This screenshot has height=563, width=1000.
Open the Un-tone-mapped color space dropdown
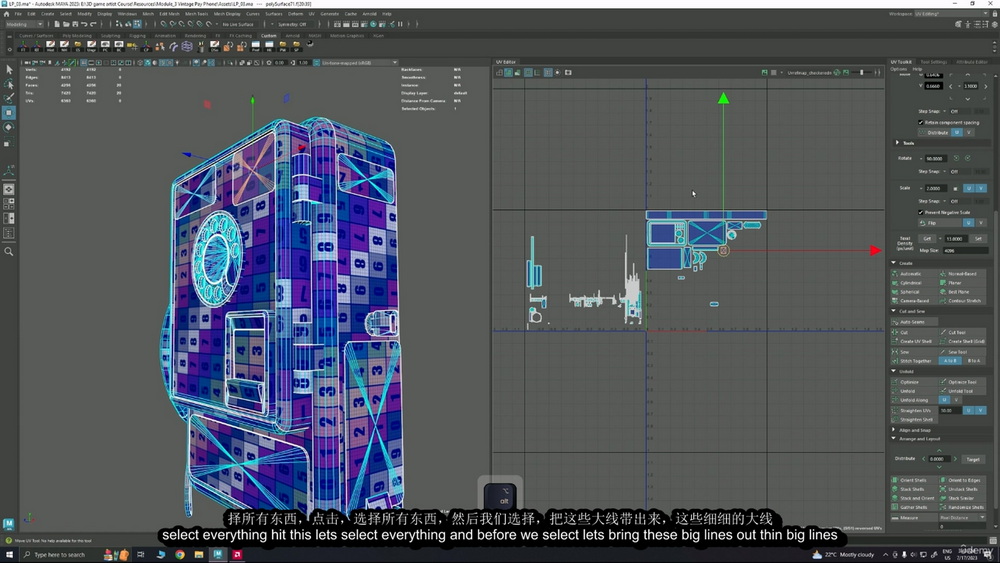coord(360,62)
